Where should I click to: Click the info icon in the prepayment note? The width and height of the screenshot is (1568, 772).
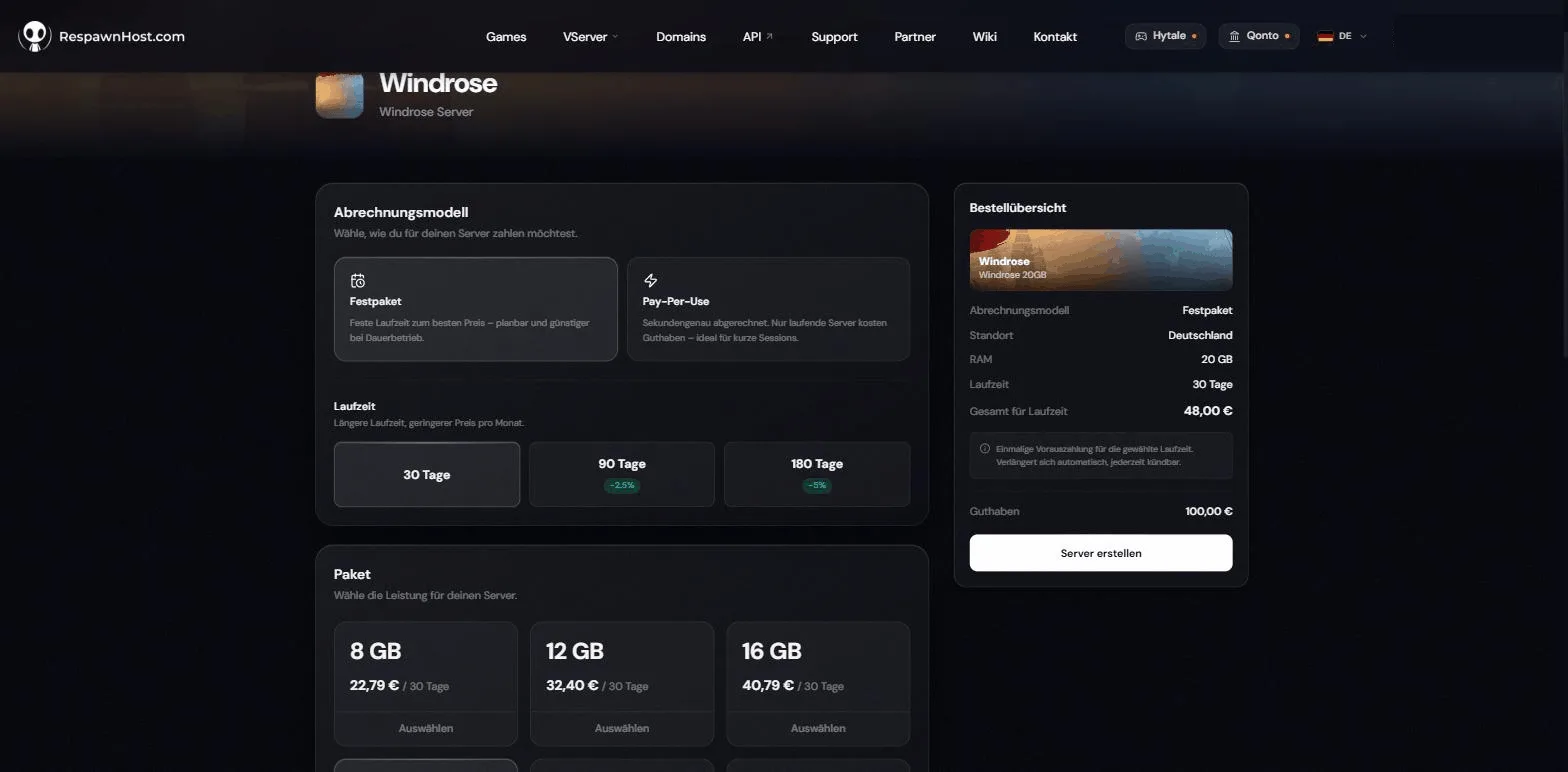(985, 449)
